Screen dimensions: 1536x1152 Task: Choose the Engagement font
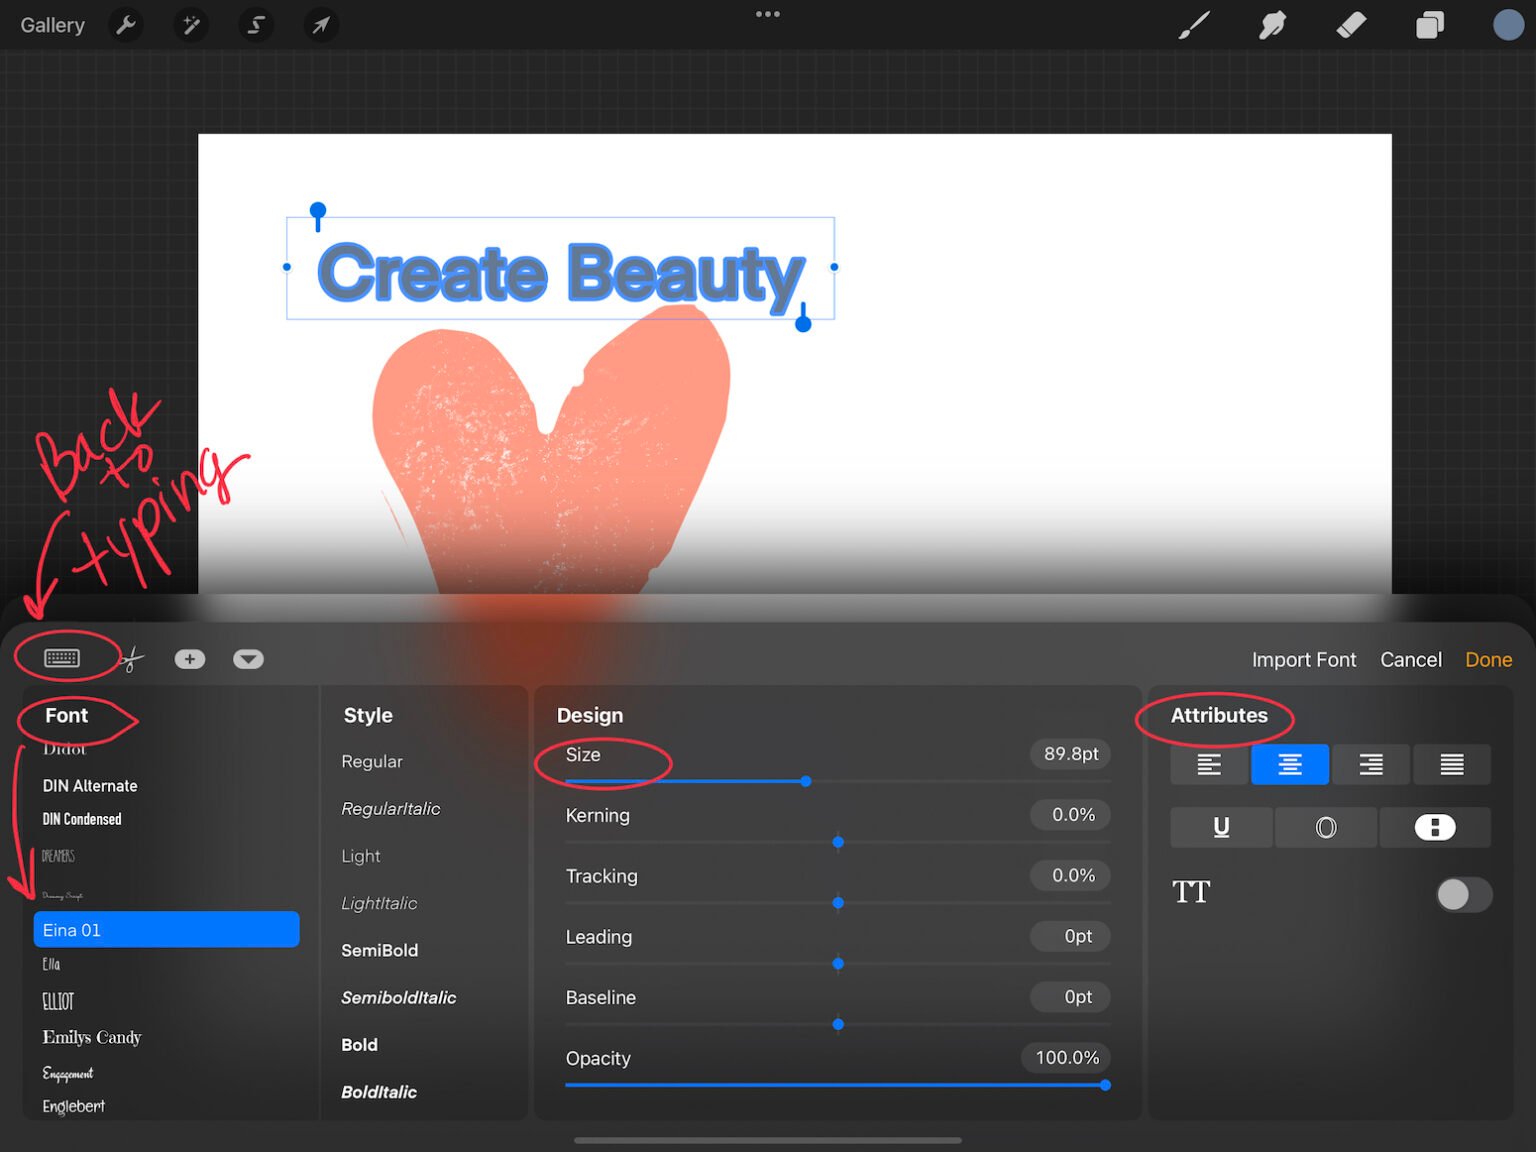point(68,1073)
